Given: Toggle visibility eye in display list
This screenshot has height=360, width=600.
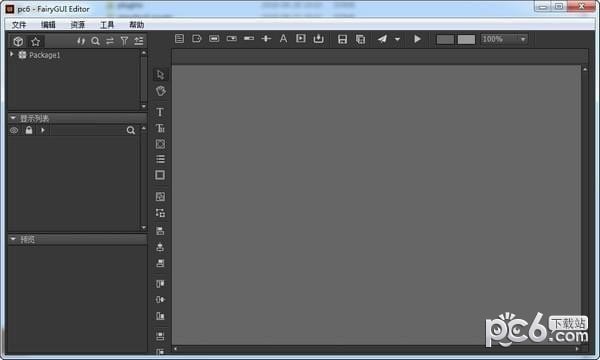Looking at the screenshot, I should coord(14,130).
